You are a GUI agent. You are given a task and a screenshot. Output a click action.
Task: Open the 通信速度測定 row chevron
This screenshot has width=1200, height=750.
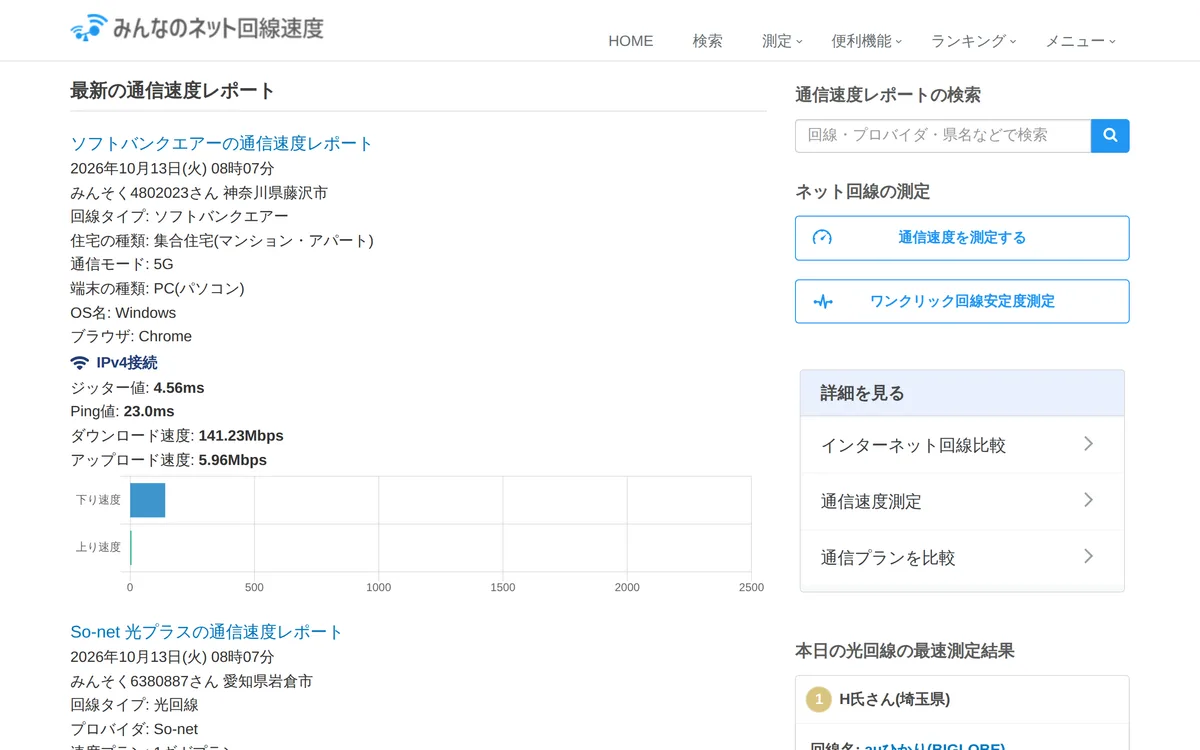(1089, 500)
